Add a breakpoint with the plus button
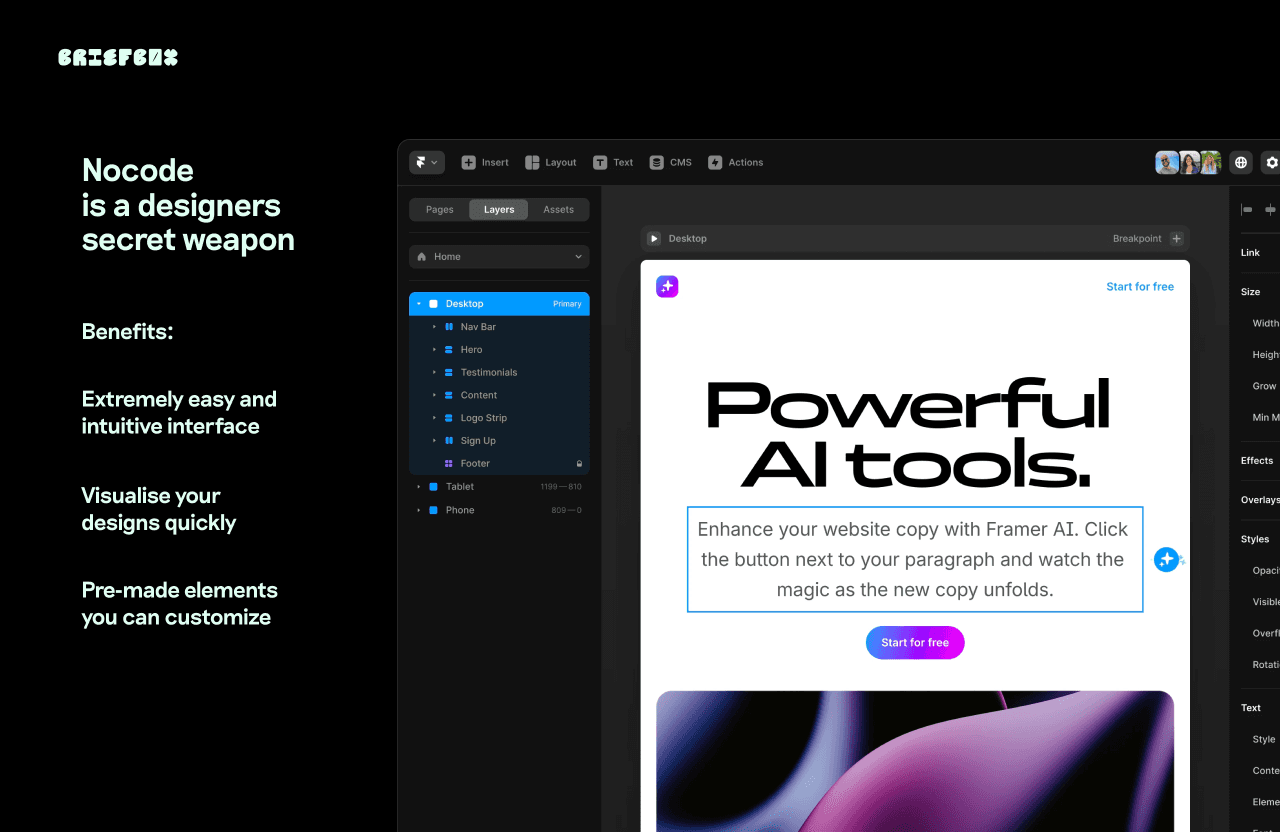1280x832 pixels. (x=1176, y=239)
